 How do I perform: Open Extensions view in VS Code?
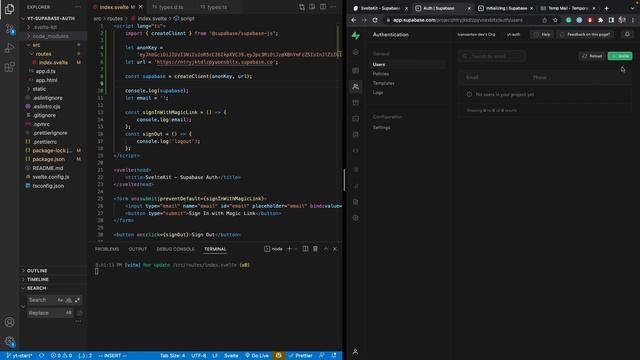tap(9, 67)
